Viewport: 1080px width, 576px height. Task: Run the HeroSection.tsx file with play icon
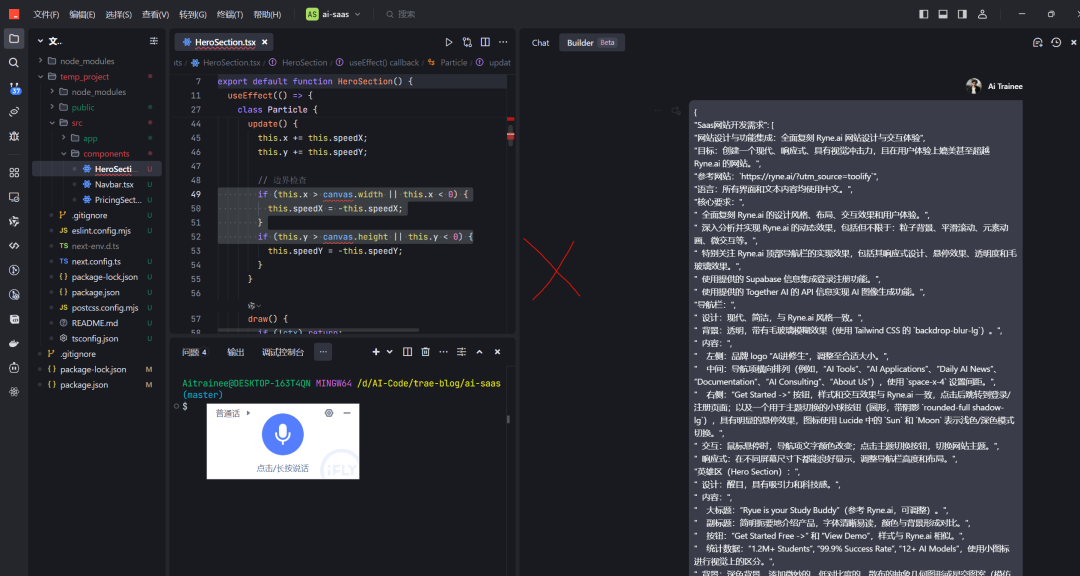click(449, 42)
